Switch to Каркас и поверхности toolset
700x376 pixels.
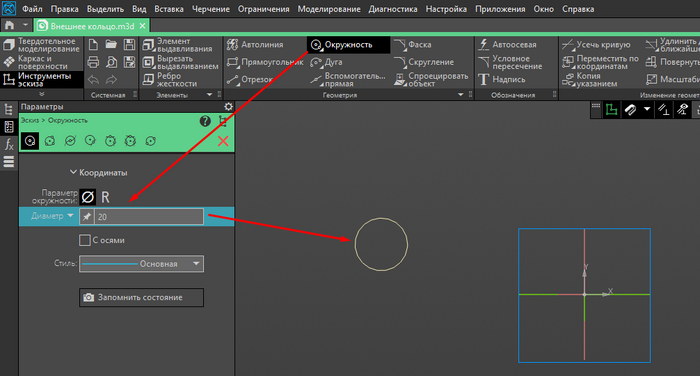coord(36,62)
